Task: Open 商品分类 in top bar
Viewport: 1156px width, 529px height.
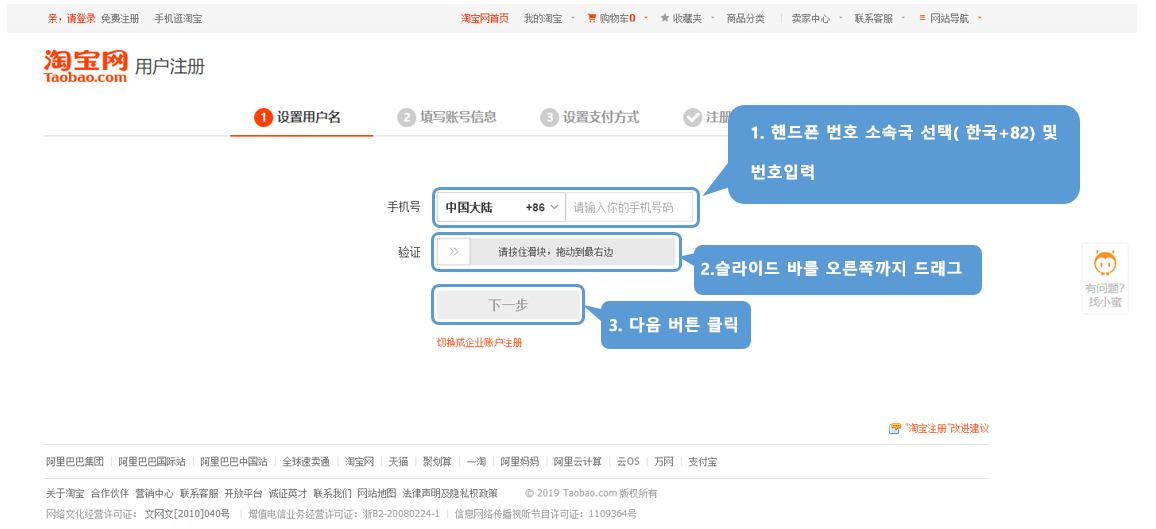Action: [x=745, y=18]
